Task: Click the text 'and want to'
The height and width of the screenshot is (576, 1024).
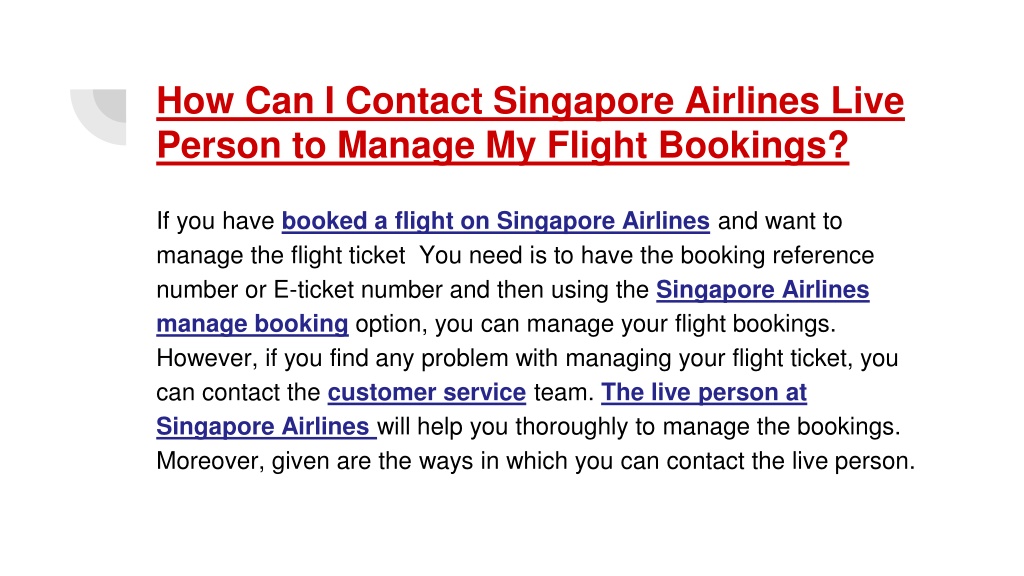Action: click(780, 221)
